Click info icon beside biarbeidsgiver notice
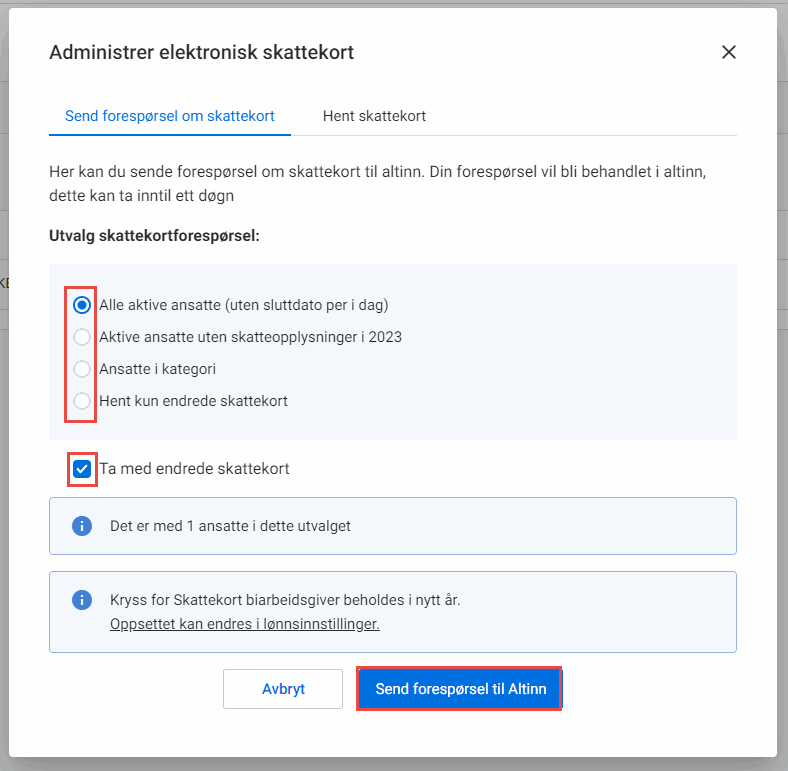788x771 pixels. pyautogui.click(x=82, y=600)
